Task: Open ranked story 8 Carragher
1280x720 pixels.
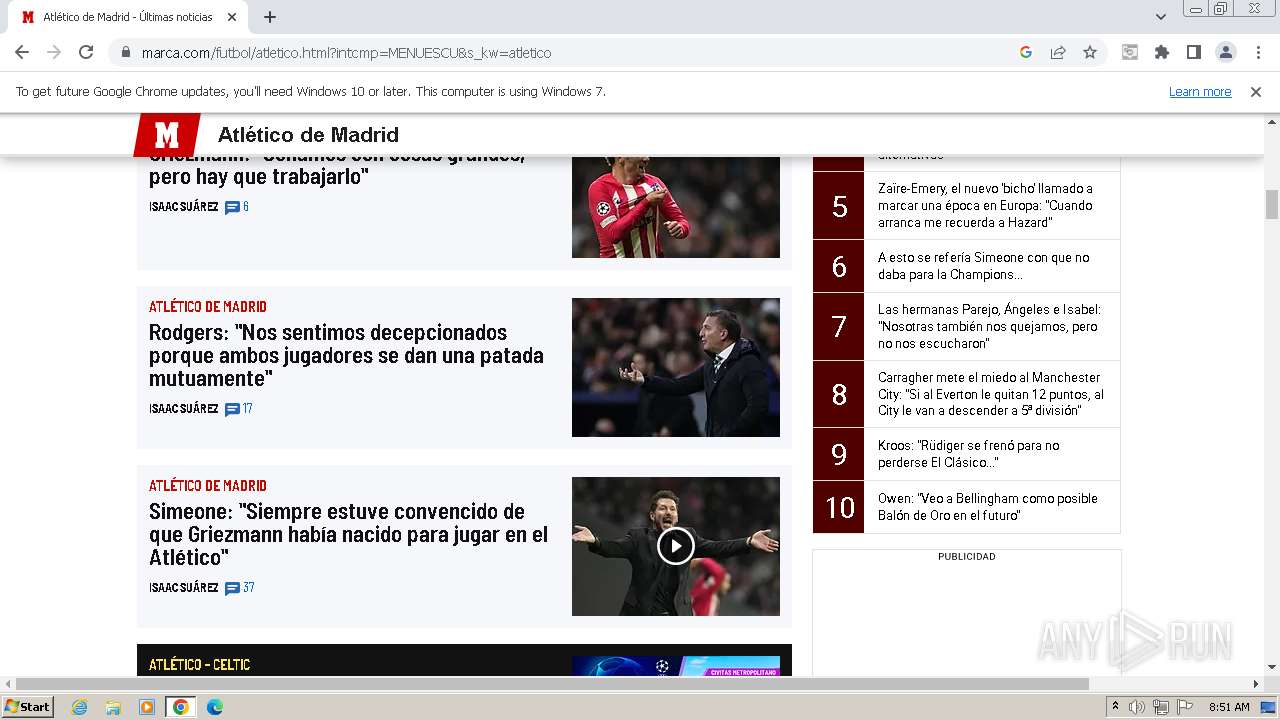Action: [x=991, y=394]
